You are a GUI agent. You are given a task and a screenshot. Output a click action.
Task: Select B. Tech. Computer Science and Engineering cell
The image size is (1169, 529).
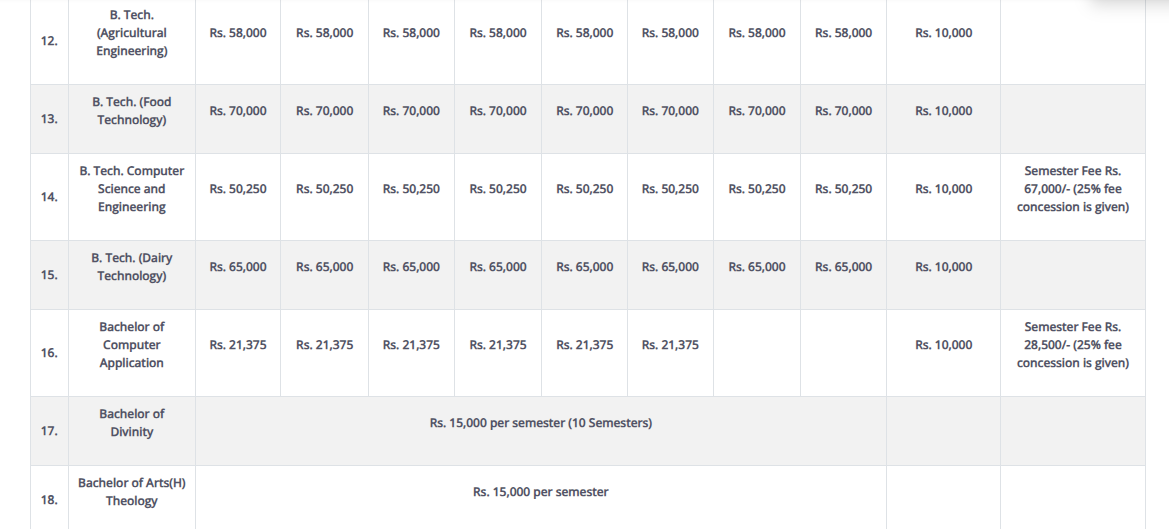[x=132, y=189]
